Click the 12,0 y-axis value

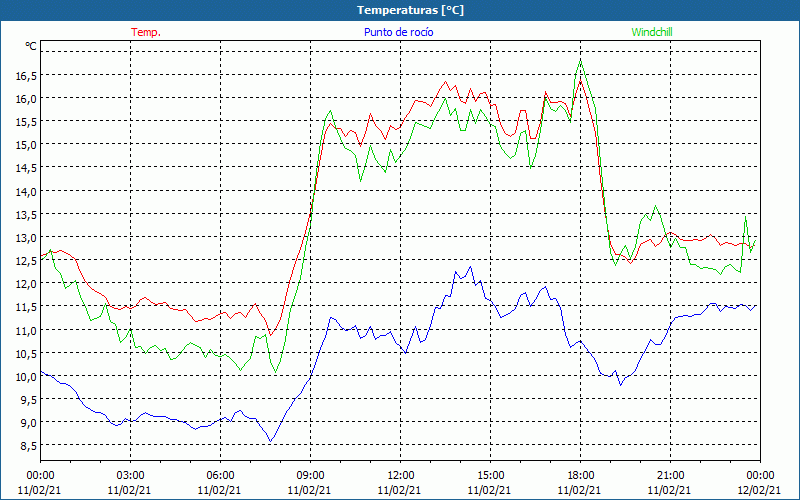(27, 284)
